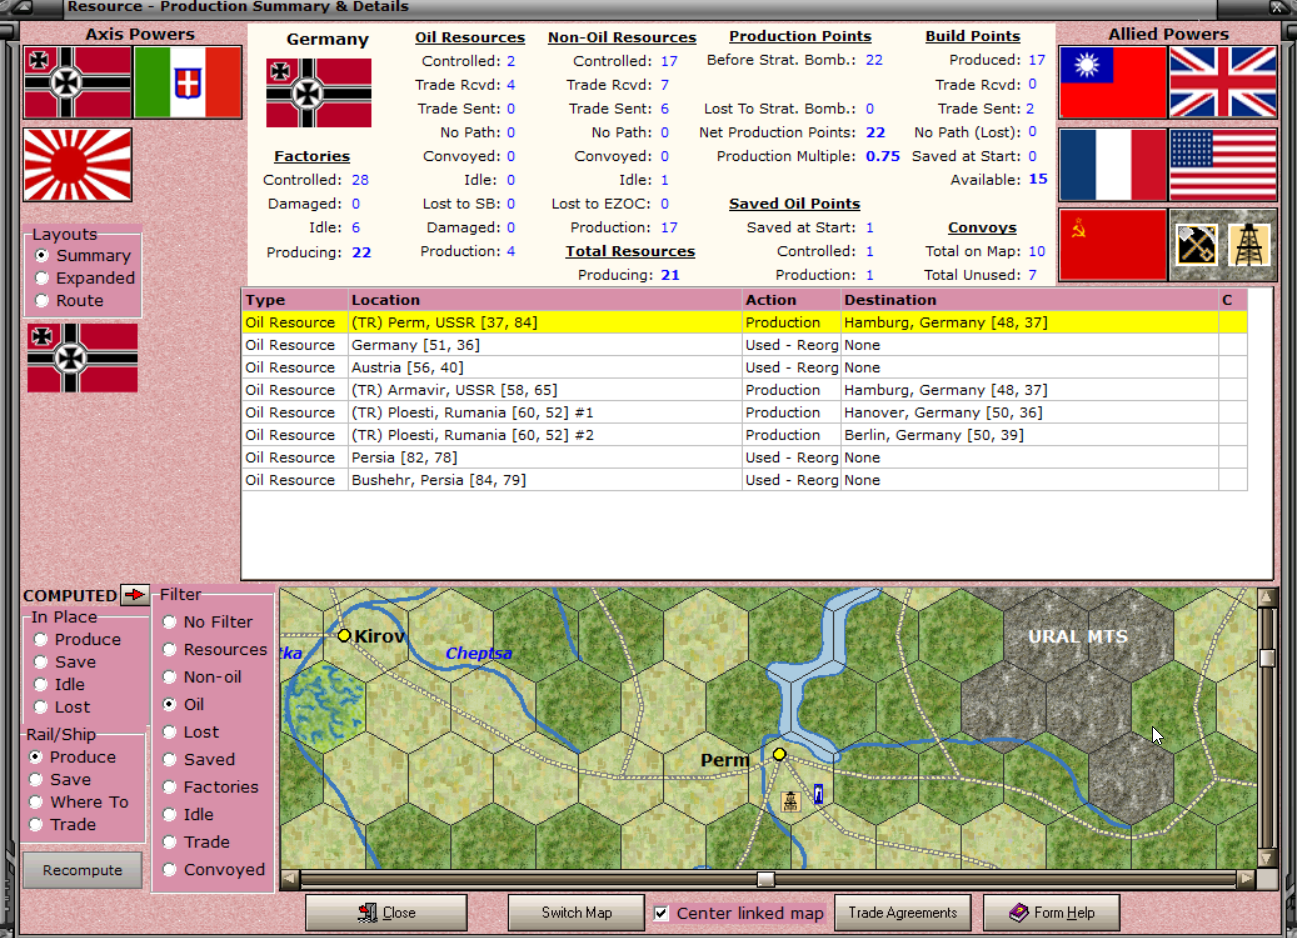Click the Location column header
The height and width of the screenshot is (938, 1297).
544,300
